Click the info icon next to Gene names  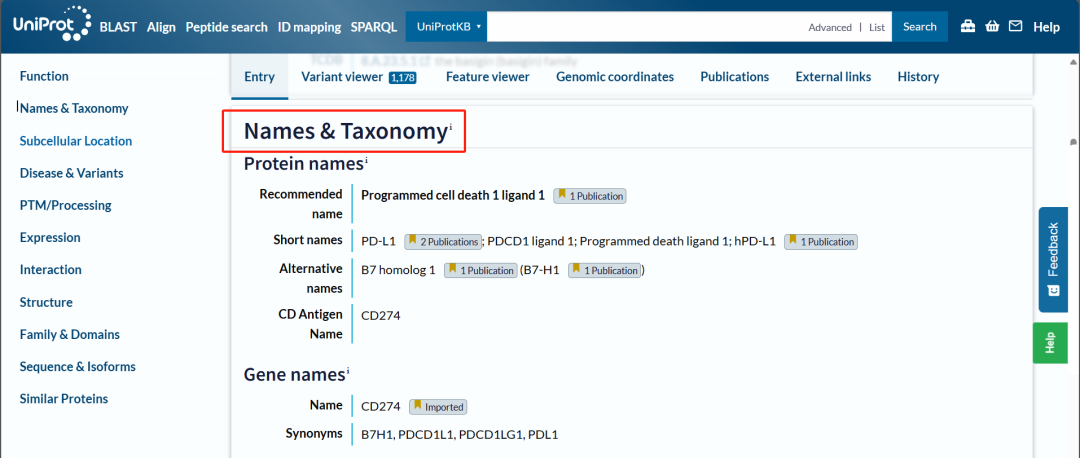pyautogui.click(x=348, y=371)
